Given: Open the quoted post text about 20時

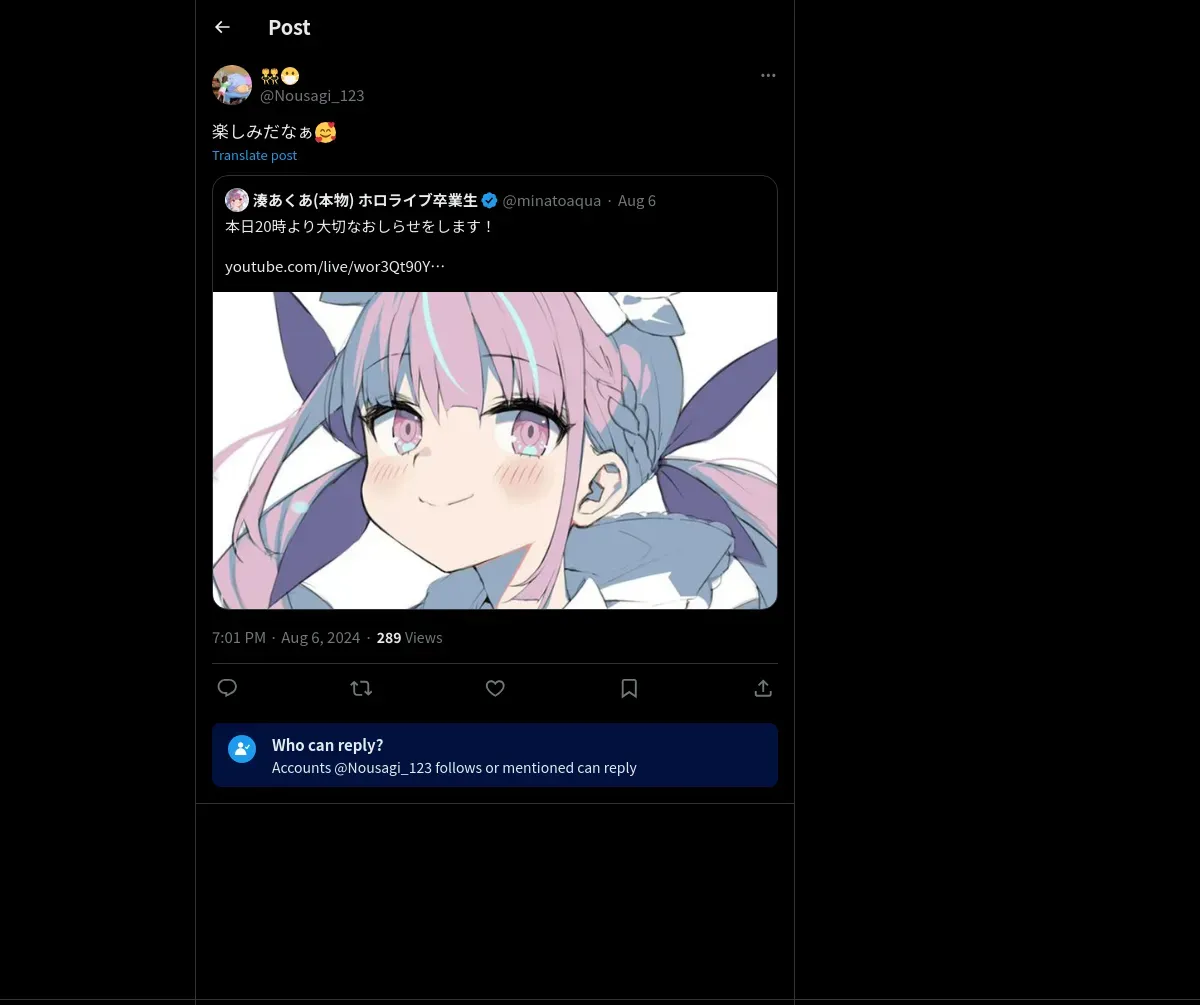Looking at the screenshot, I should [360, 226].
